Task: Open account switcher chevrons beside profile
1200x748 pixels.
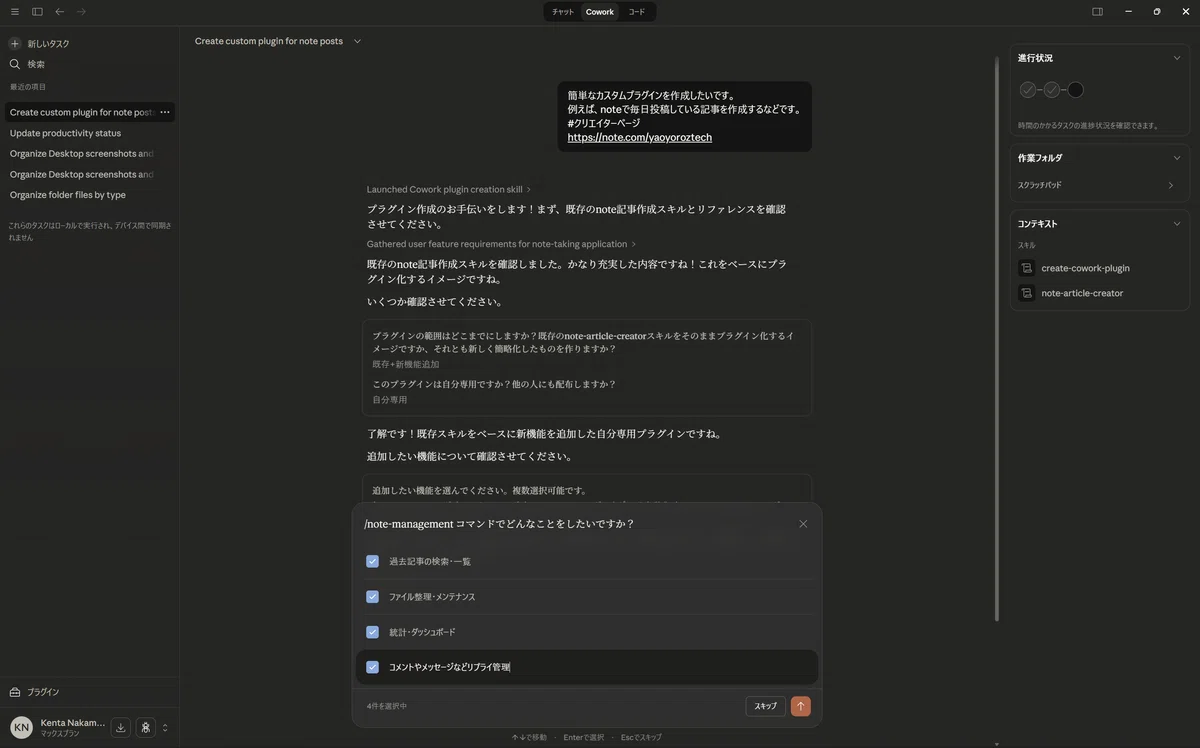Action: [165, 727]
